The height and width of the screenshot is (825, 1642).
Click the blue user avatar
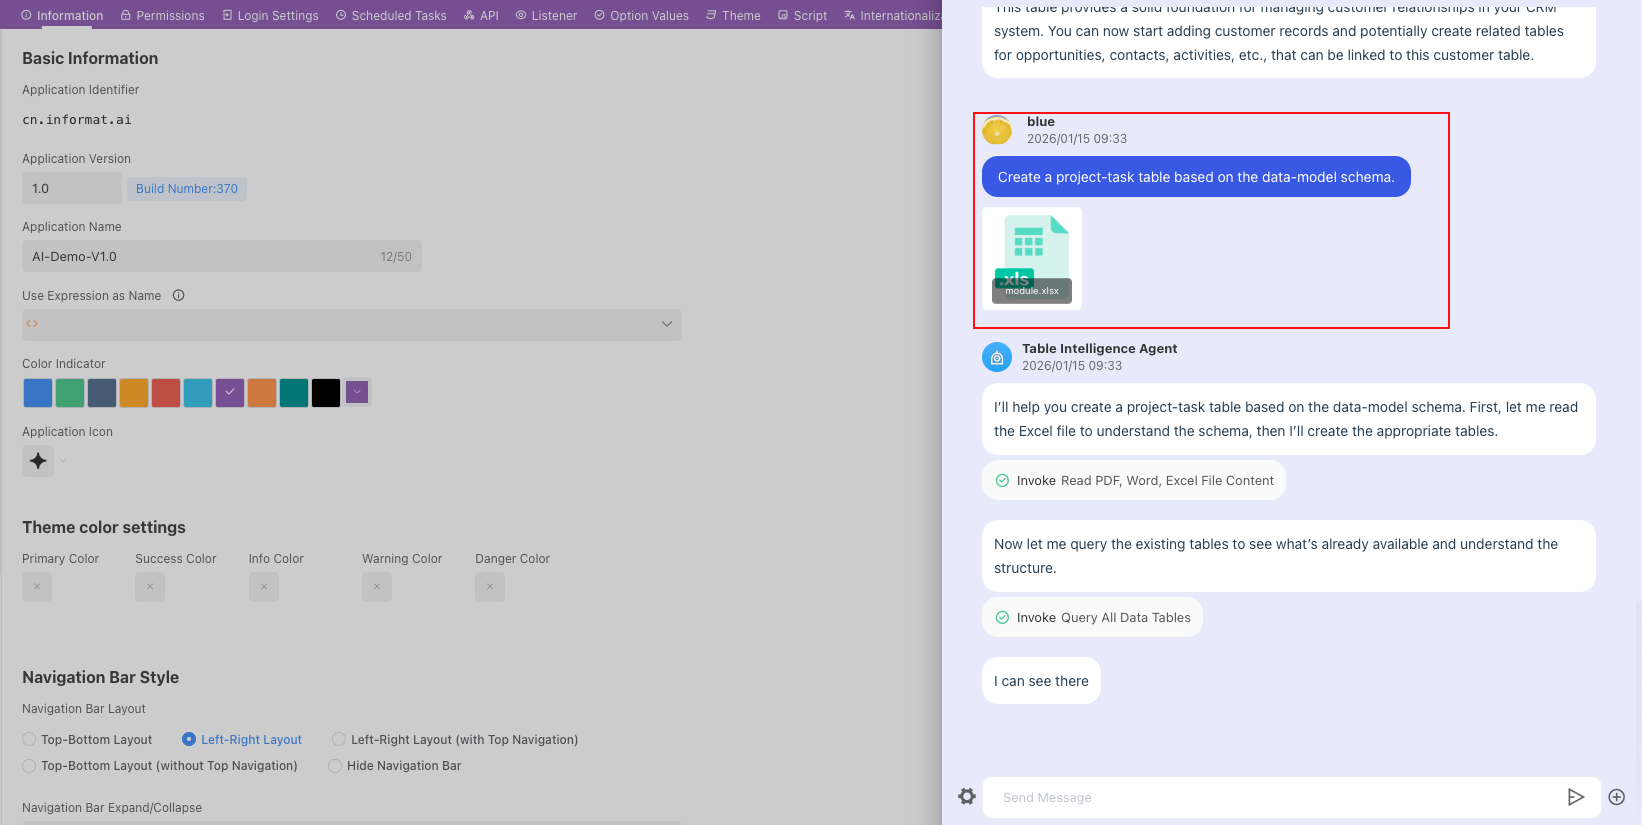coord(996,130)
